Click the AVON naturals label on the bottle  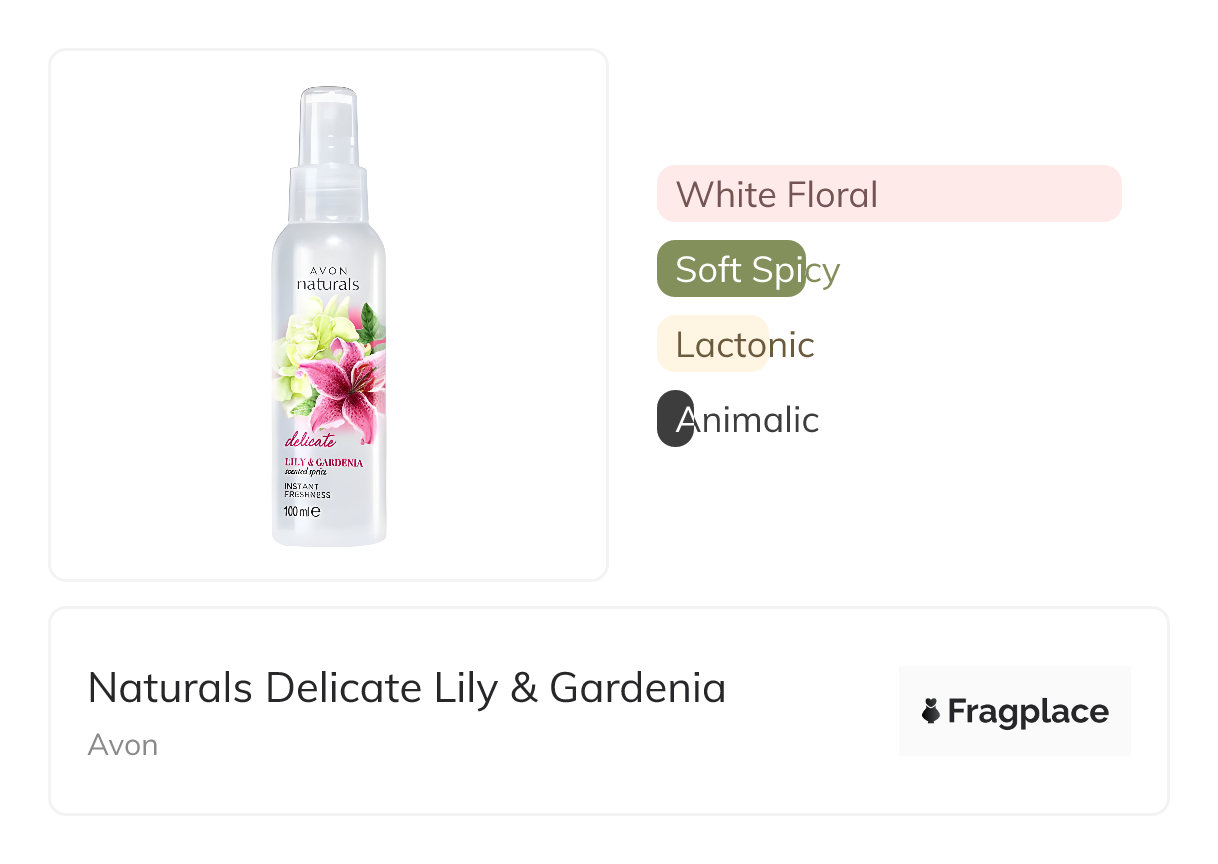click(327, 279)
